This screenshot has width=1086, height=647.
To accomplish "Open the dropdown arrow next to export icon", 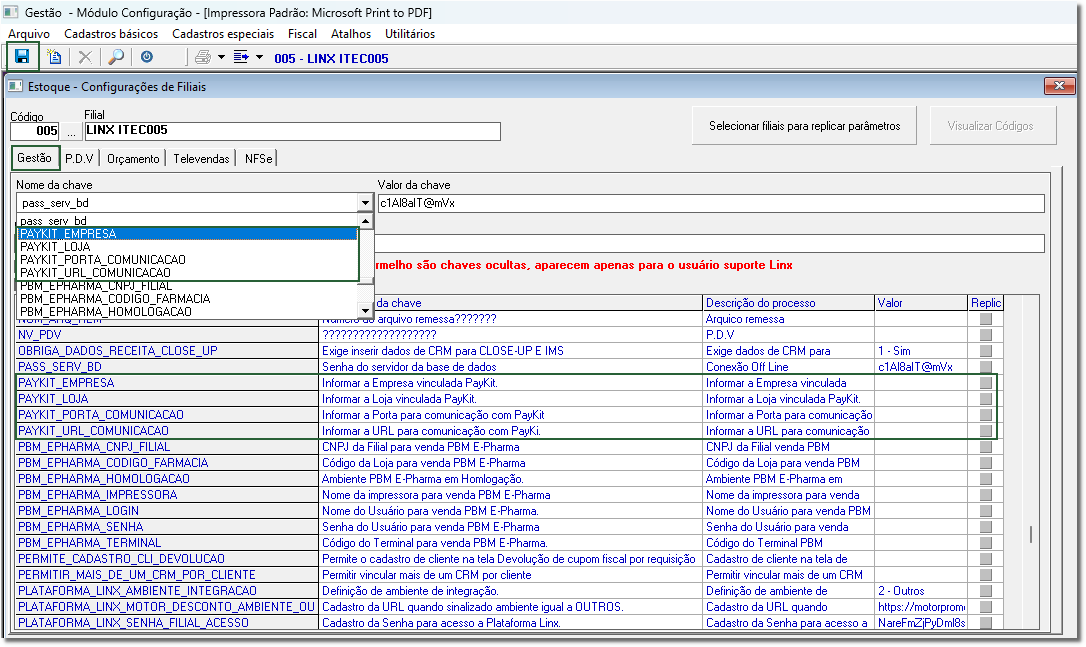I will (260, 57).
